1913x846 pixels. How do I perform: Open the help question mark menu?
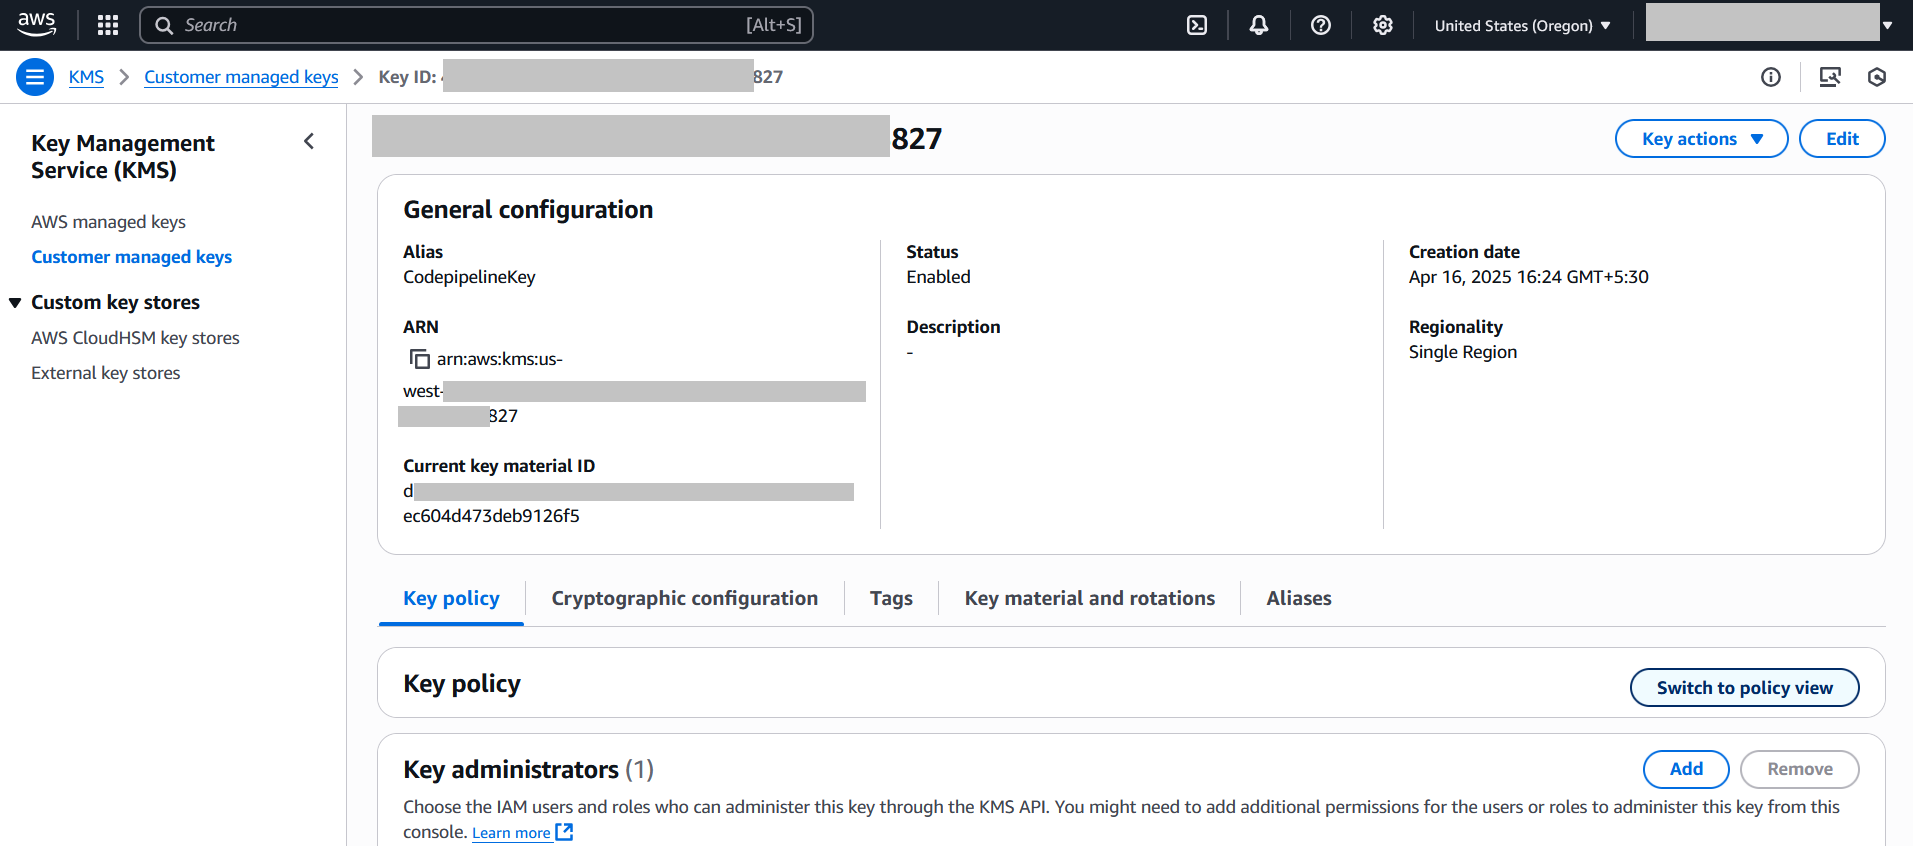coord(1321,25)
